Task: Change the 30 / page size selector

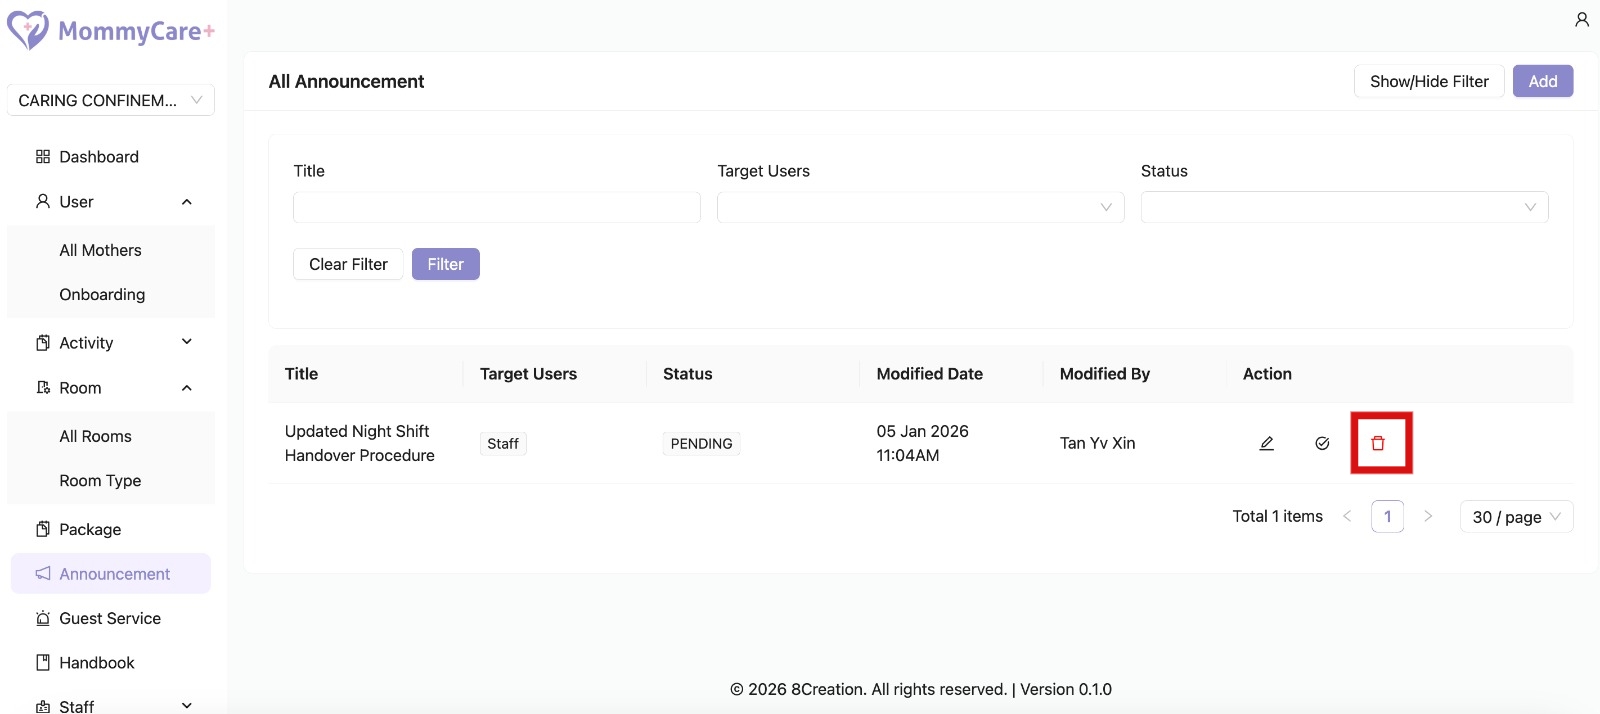Action: click(1515, 517)
